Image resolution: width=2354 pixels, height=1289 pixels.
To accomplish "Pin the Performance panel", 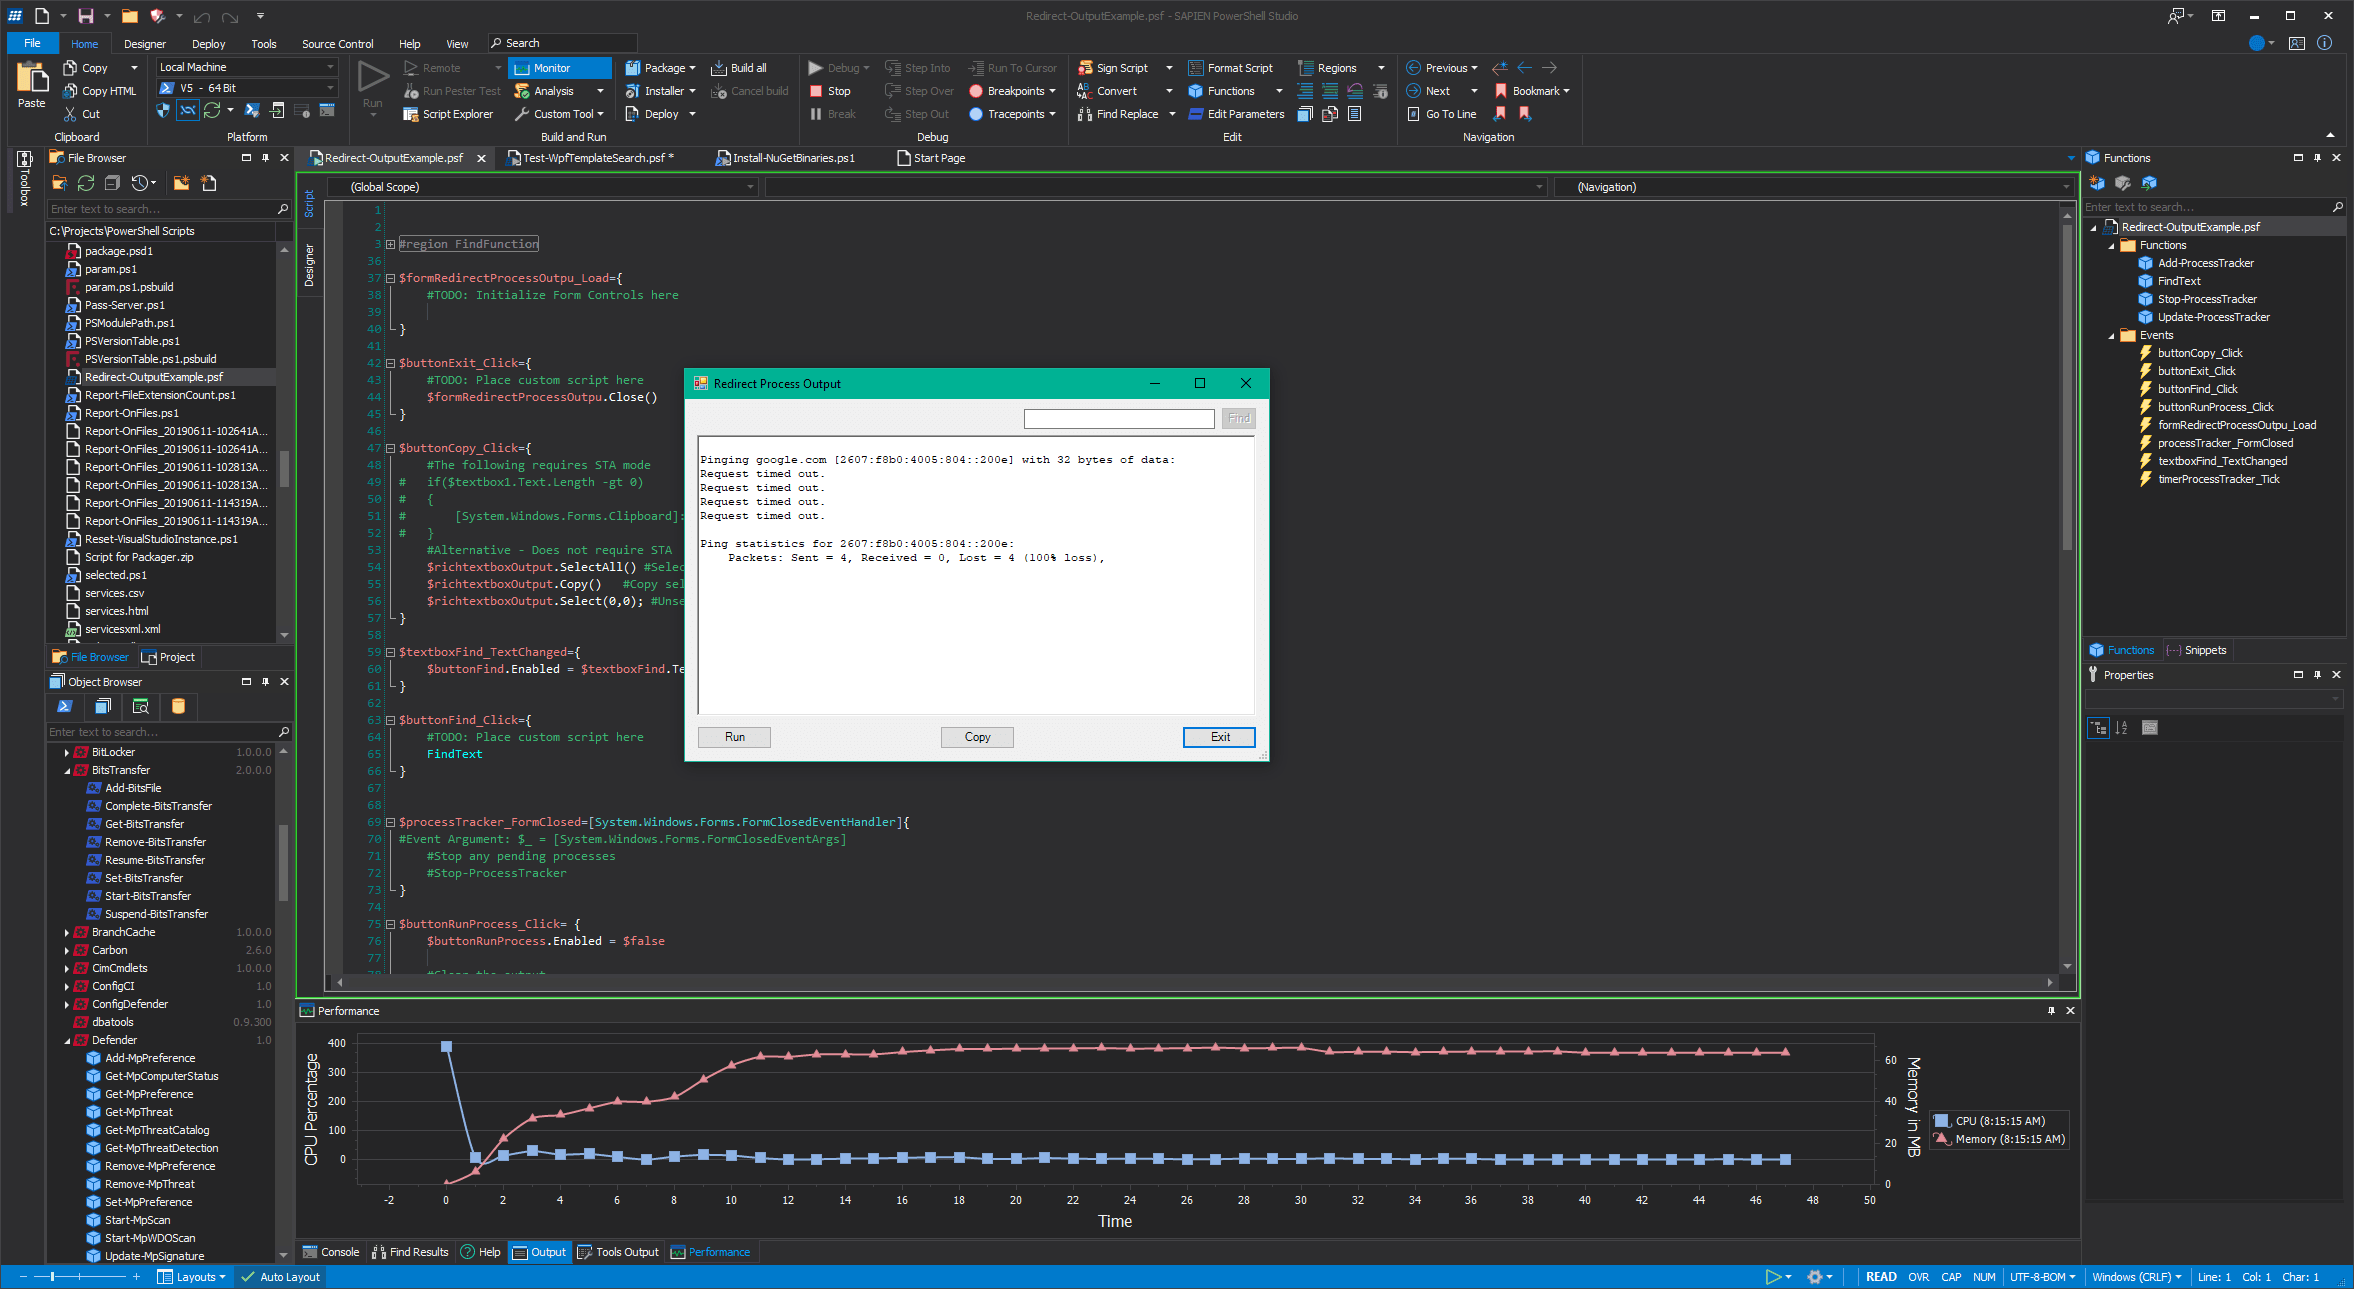I will click(x=2051, y=1011).
